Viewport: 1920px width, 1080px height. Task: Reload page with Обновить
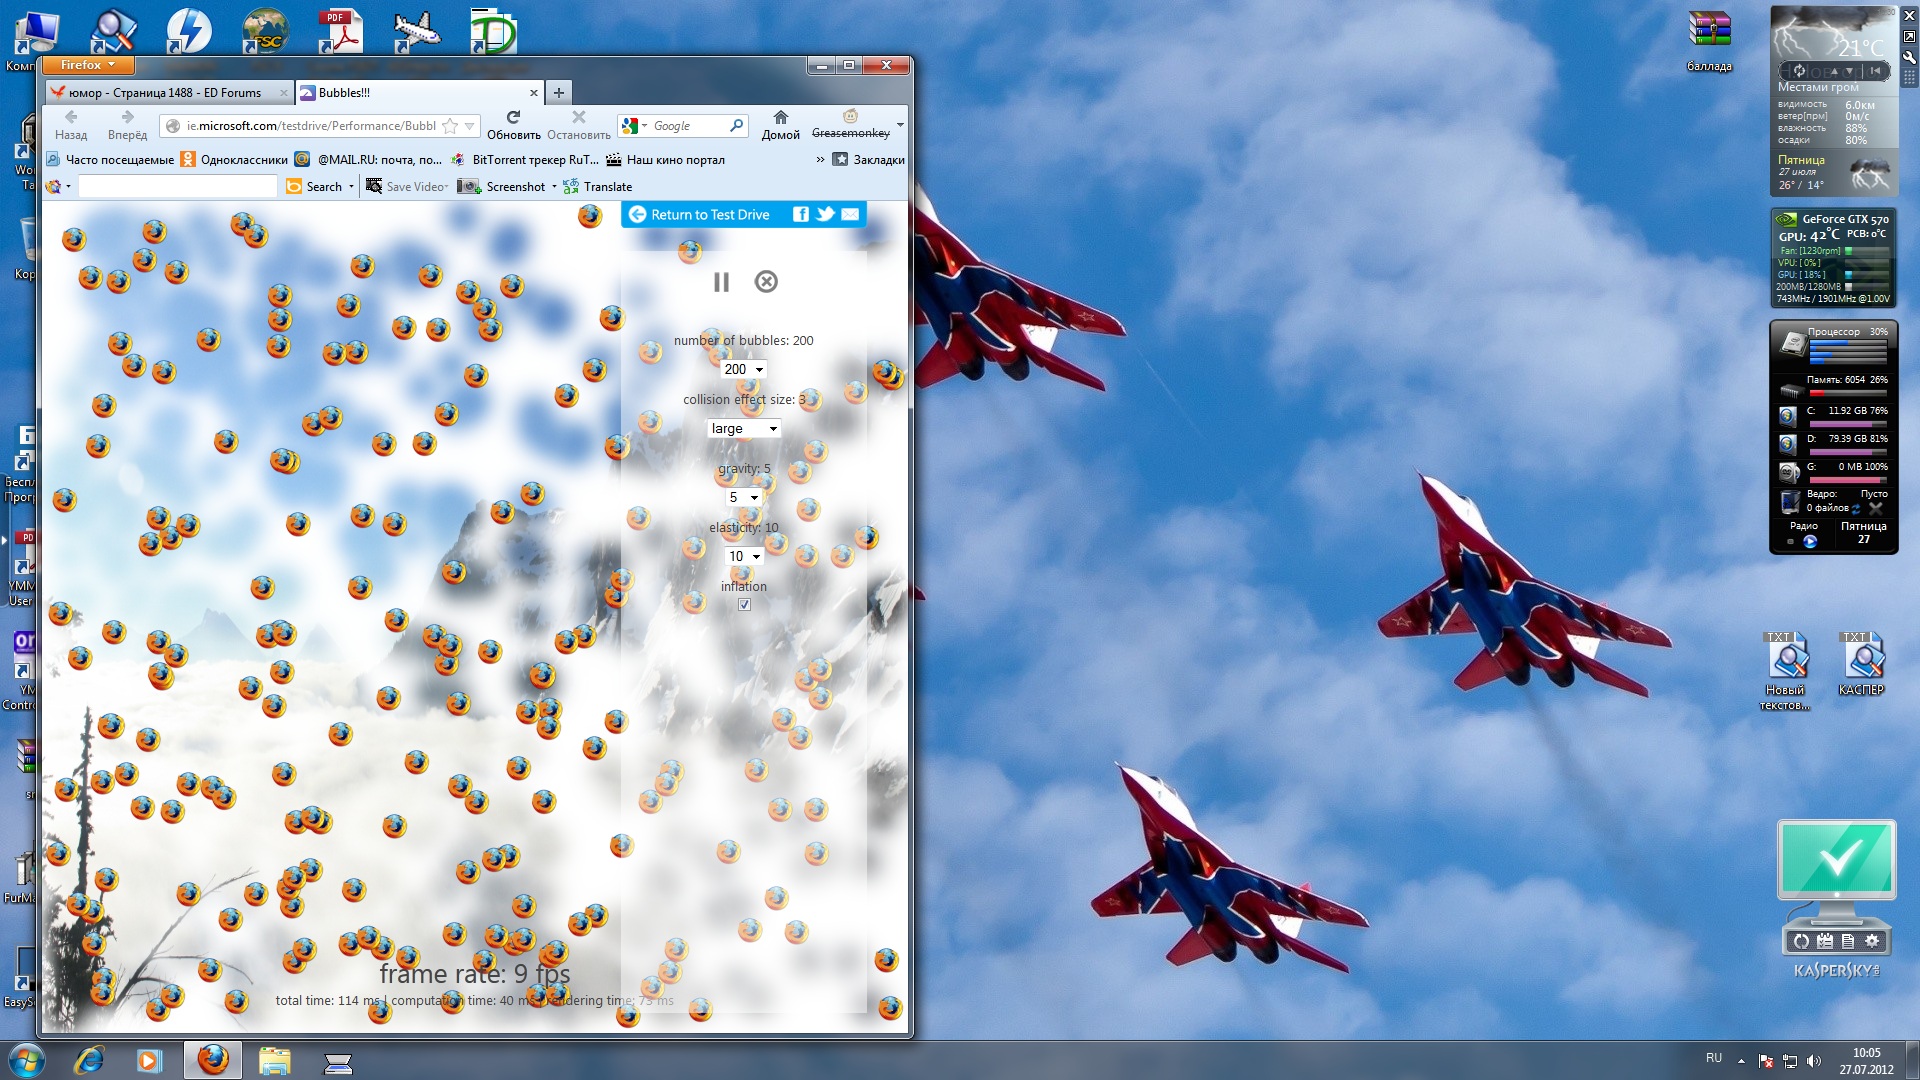coord(514,125)
